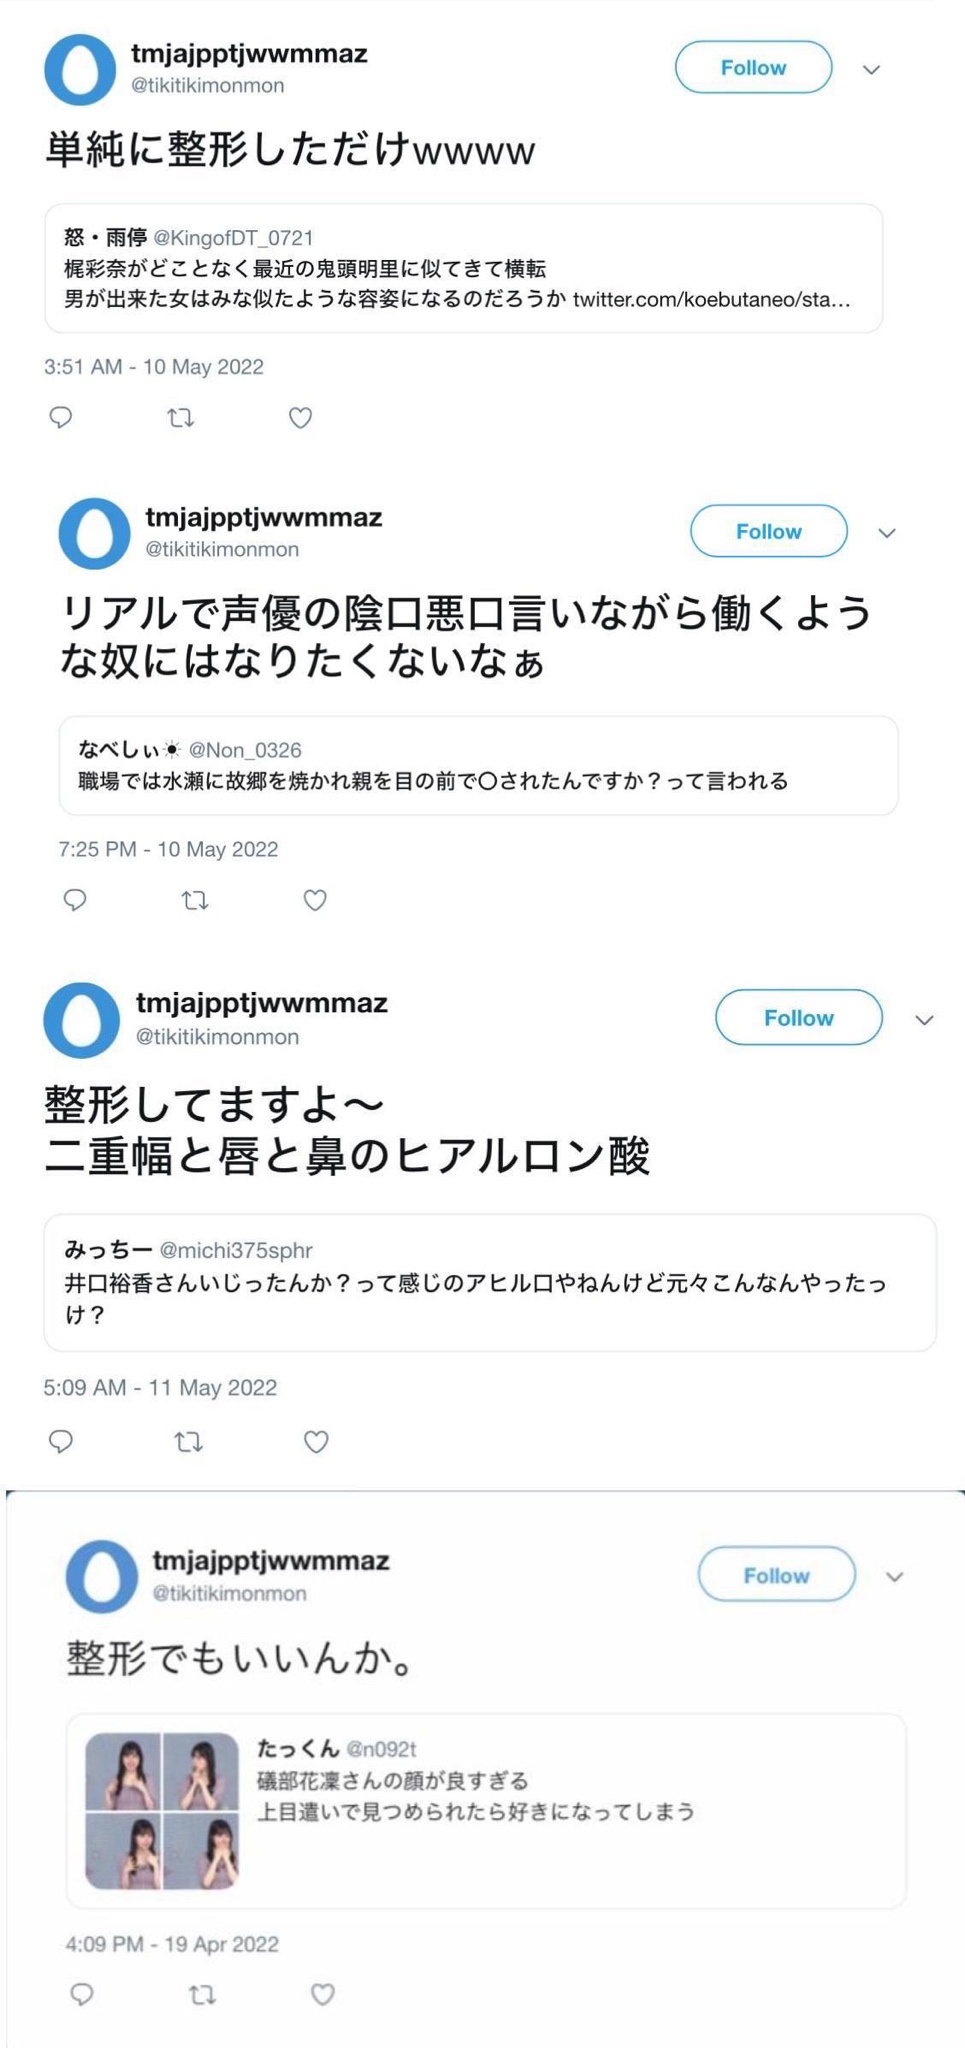This screenshot has width=965, height=2048.
Task: Open the twitter.com/koebutaneo link in quoted tweet
Action: pos(711,299)
